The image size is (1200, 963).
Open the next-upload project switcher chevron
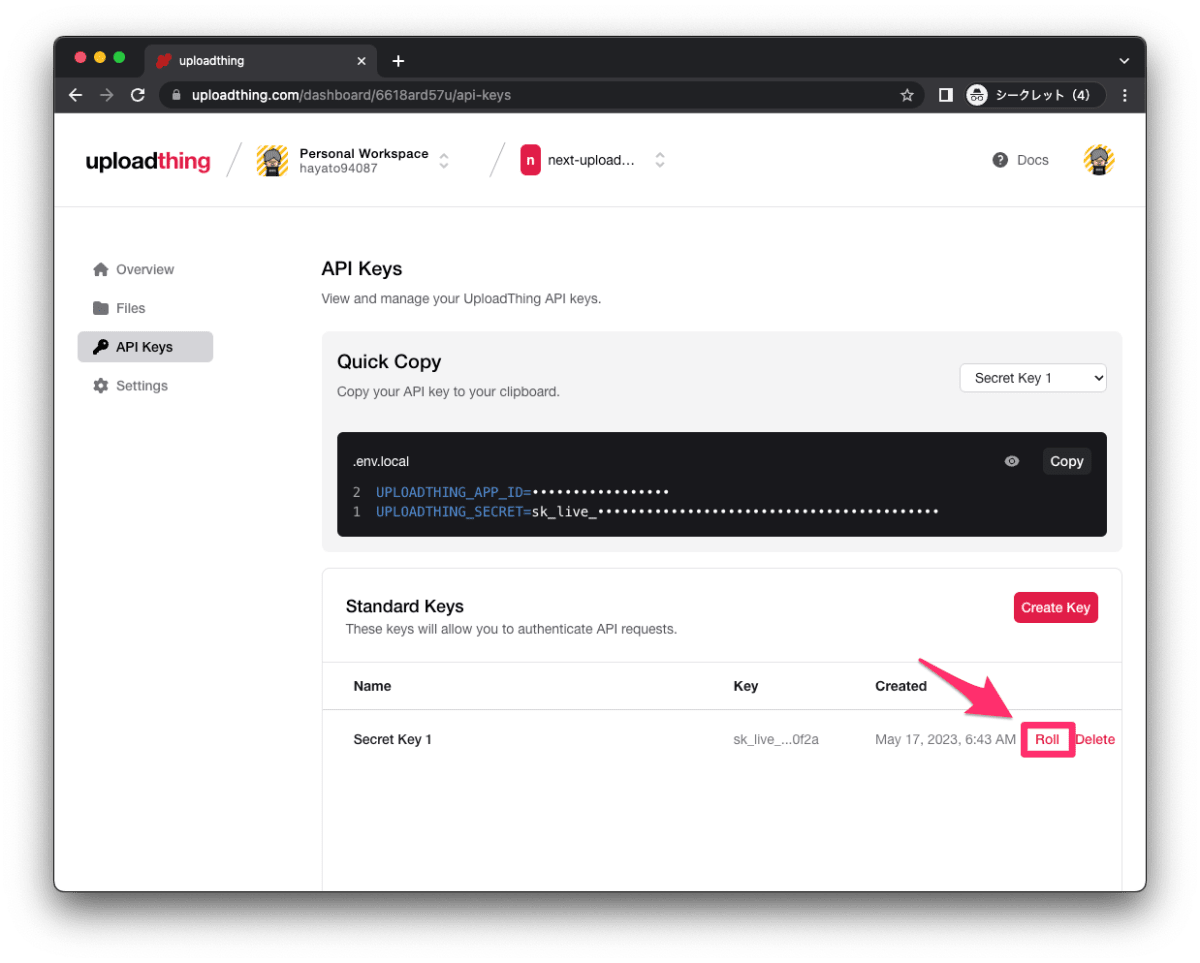[660, 160]
